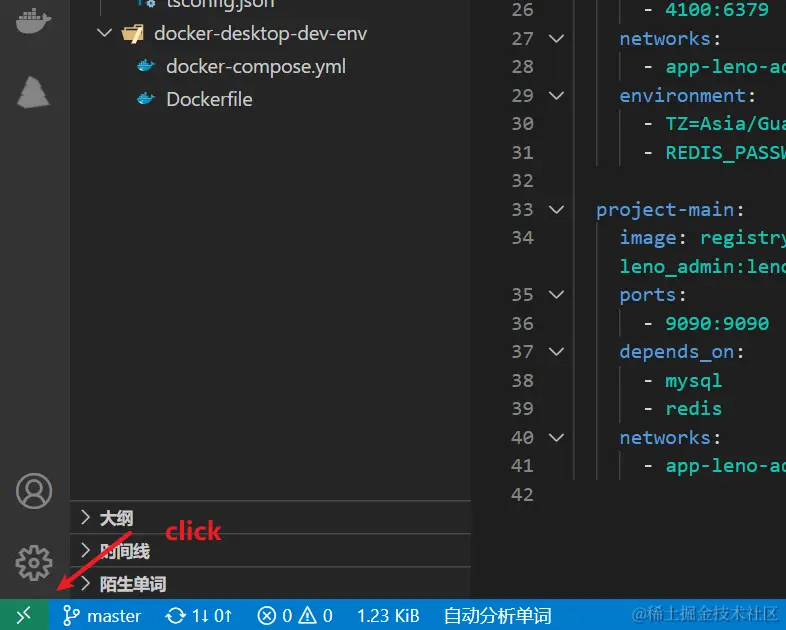The image size is (786, 630).
Task: Click the image key on line 34
Action: tap(648, 238)
